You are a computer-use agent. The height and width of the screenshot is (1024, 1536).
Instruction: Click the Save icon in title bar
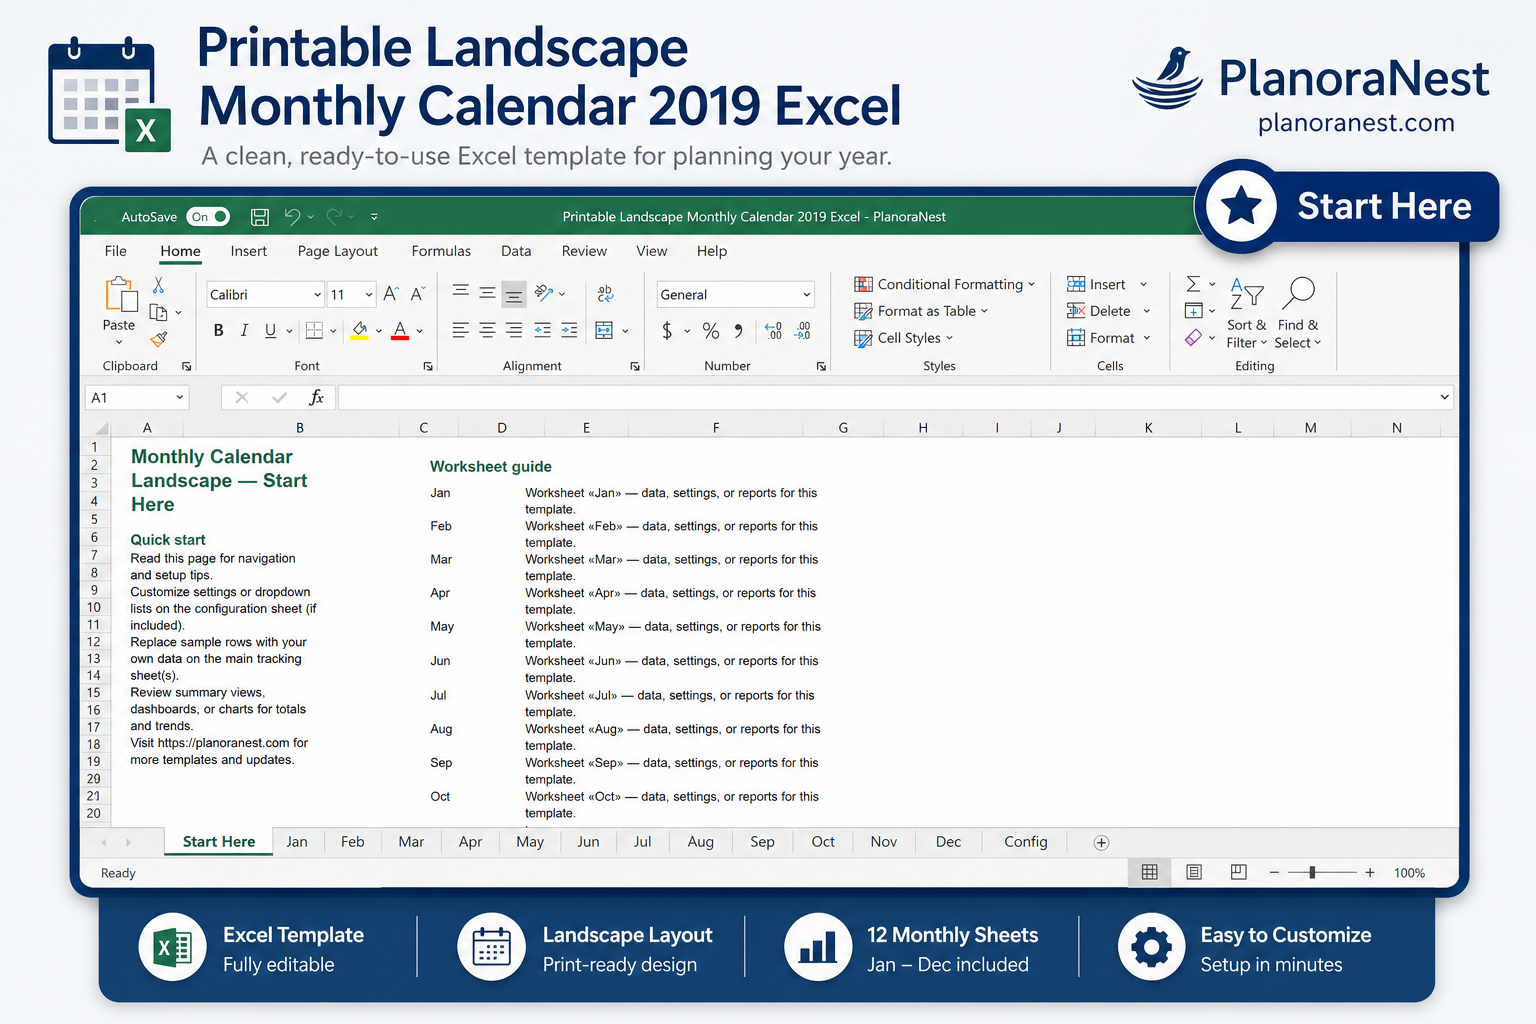pos(260,217)
